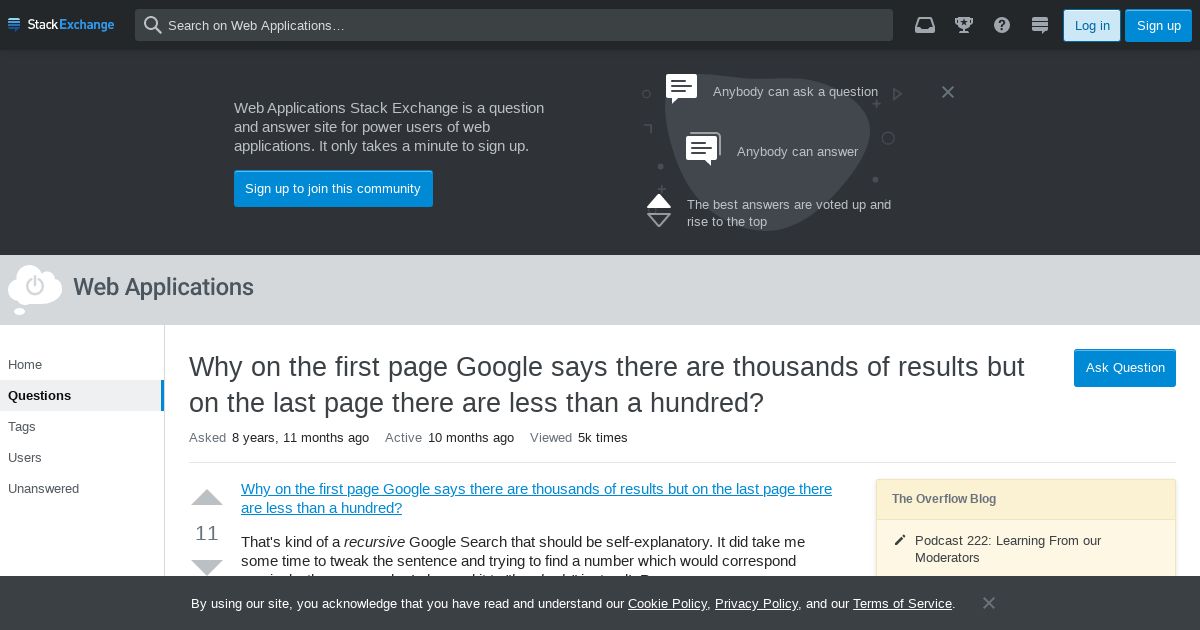Click Sign up to join this community
Viewport: 1200px width, 630px height.
pyautogui.click(x=333, y=189)
